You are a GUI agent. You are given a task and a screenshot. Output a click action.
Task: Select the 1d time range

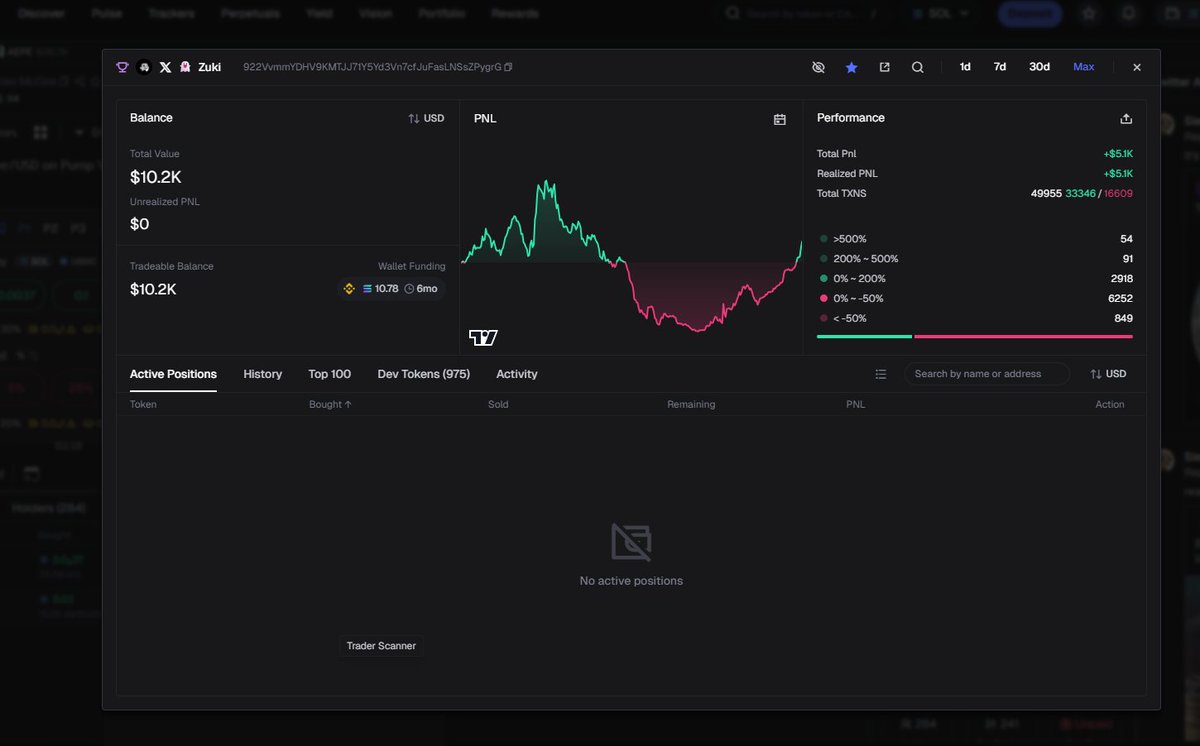point(965,67)
